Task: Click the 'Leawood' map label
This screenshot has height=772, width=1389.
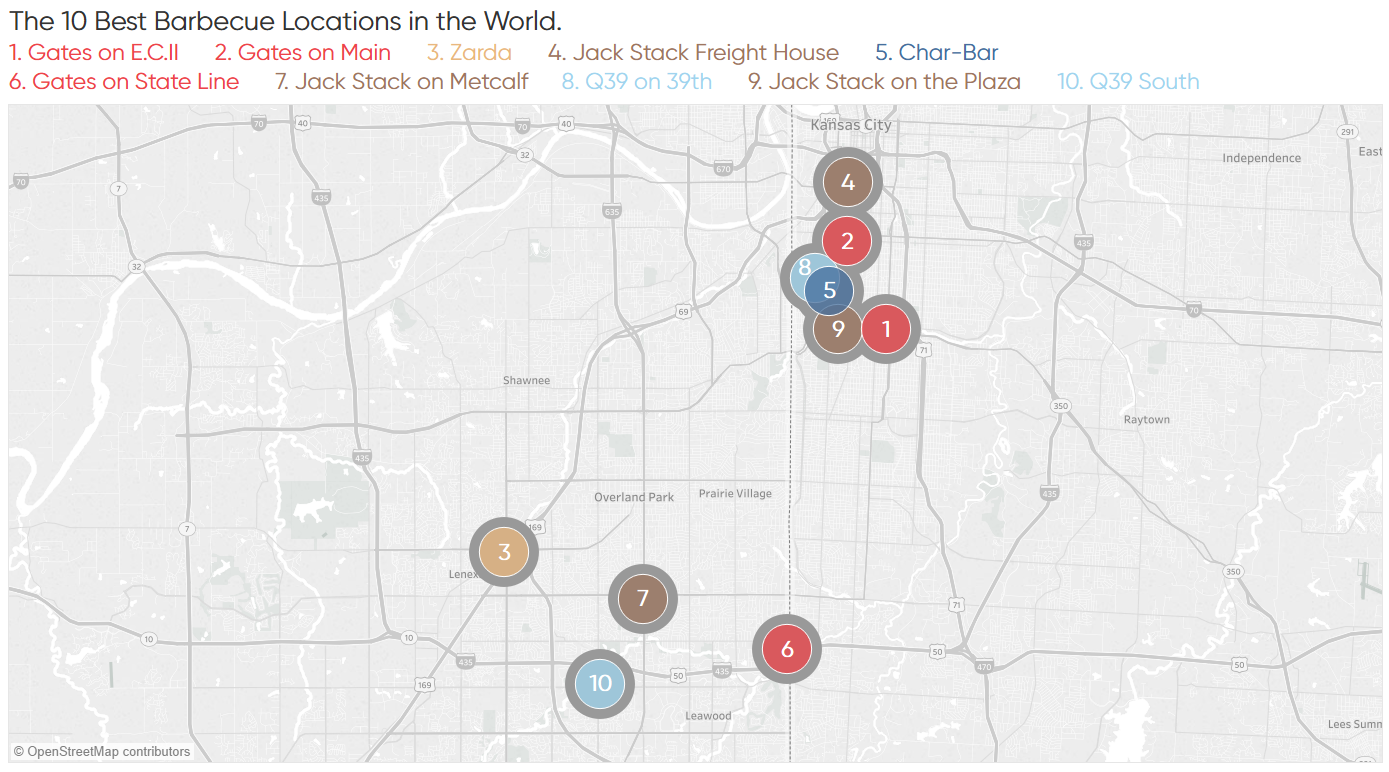Action: pos(708,716)
